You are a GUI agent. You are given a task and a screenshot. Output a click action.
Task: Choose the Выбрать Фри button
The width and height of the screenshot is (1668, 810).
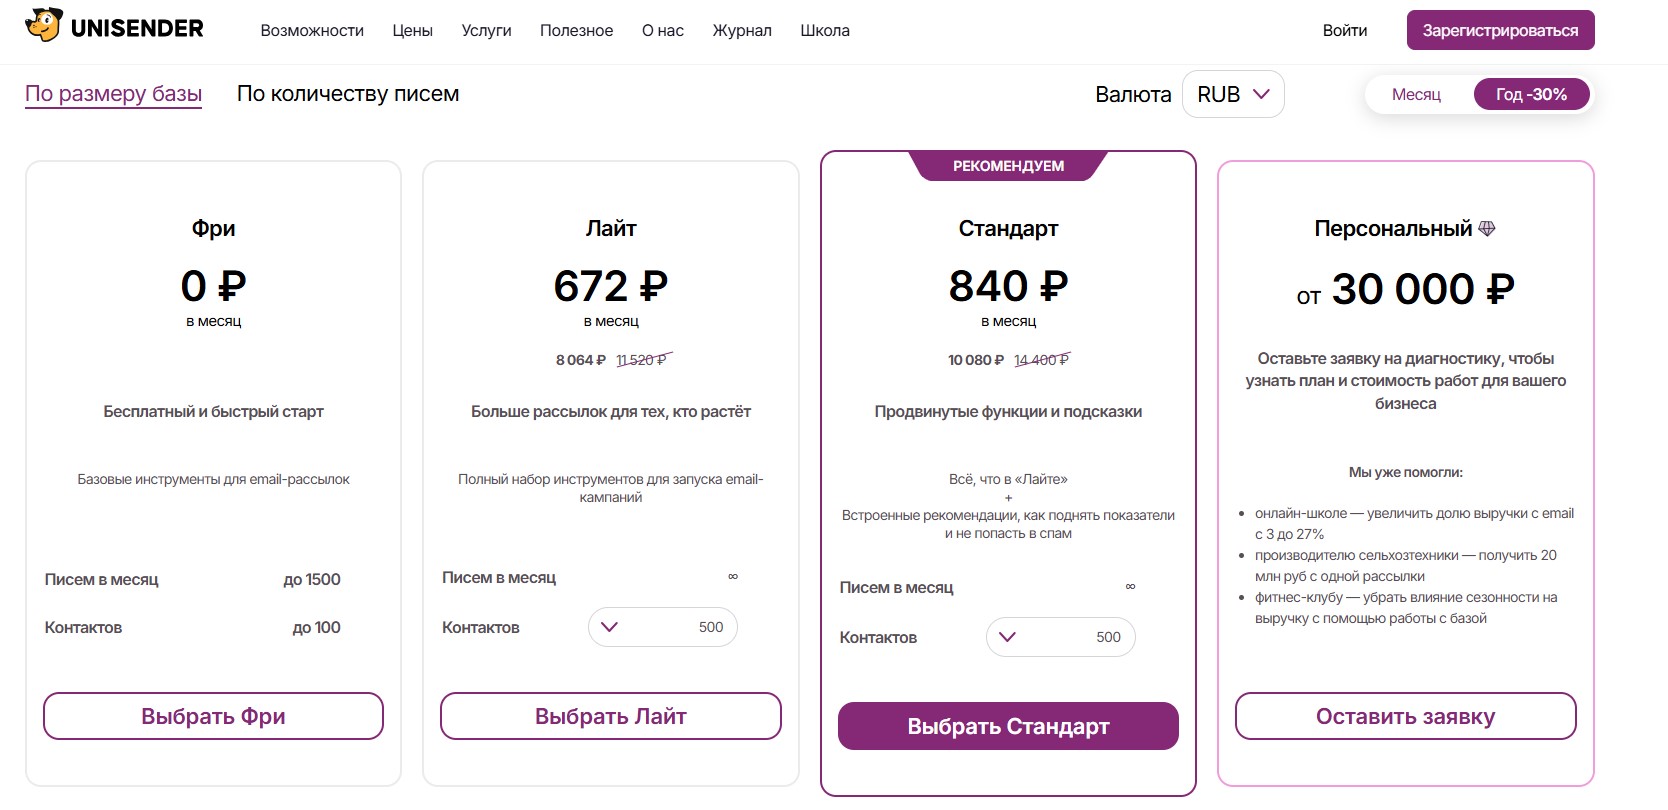click(x=213, y=716)
